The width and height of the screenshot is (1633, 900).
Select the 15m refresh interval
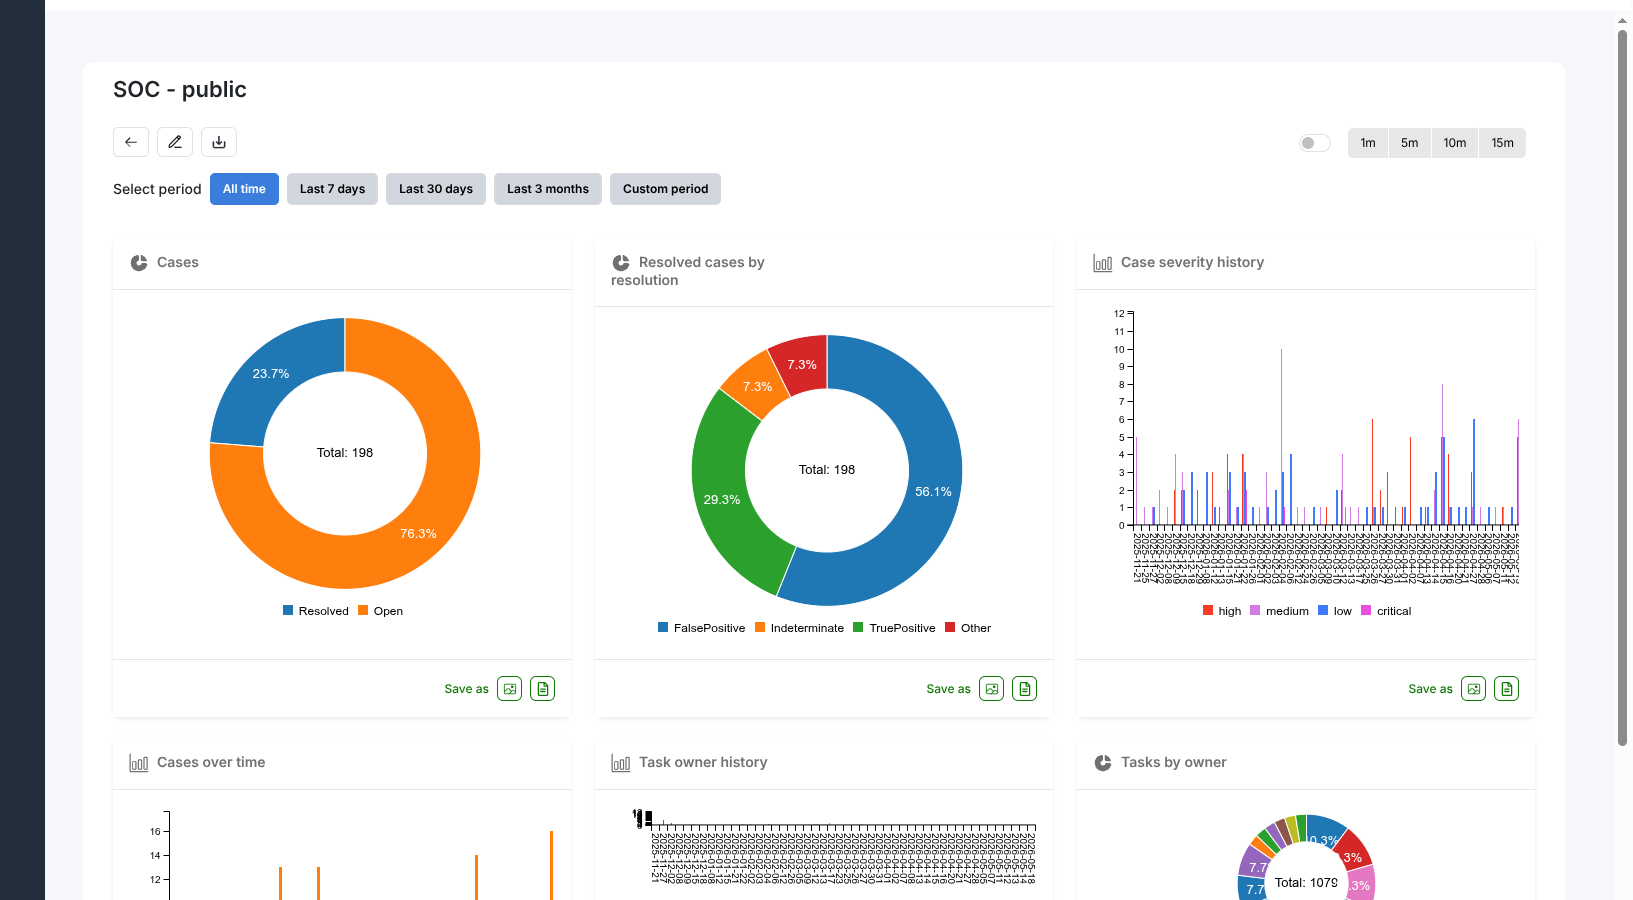[1502, 143]
